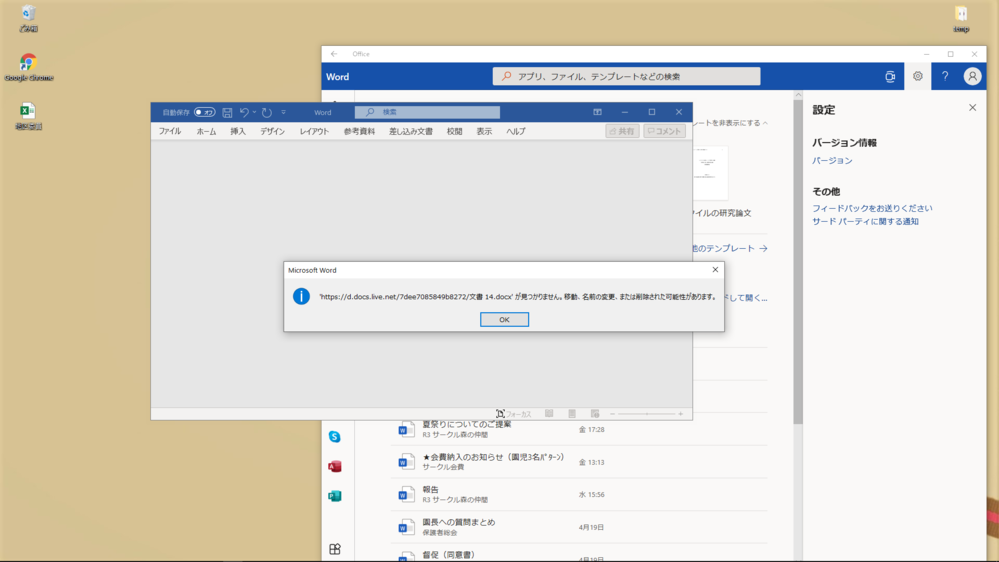
Task: Open Google Chrome desktop icon
Action: tap(28, 67)
